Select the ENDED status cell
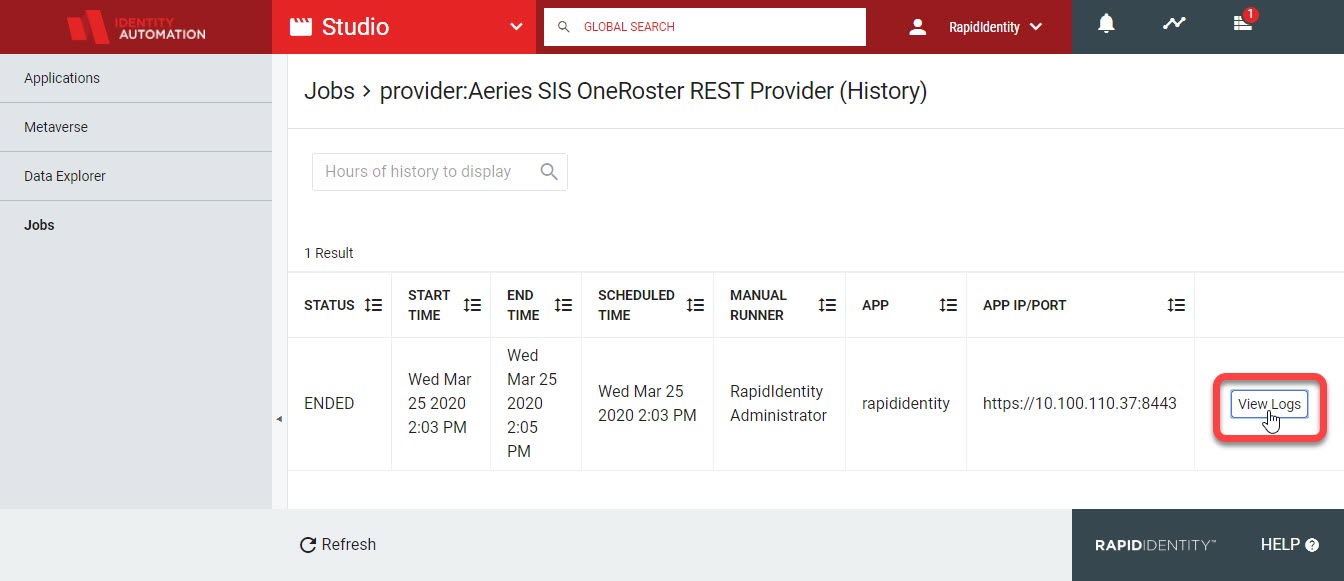The width and height of the screenshot is (1344, 581). 339,404
